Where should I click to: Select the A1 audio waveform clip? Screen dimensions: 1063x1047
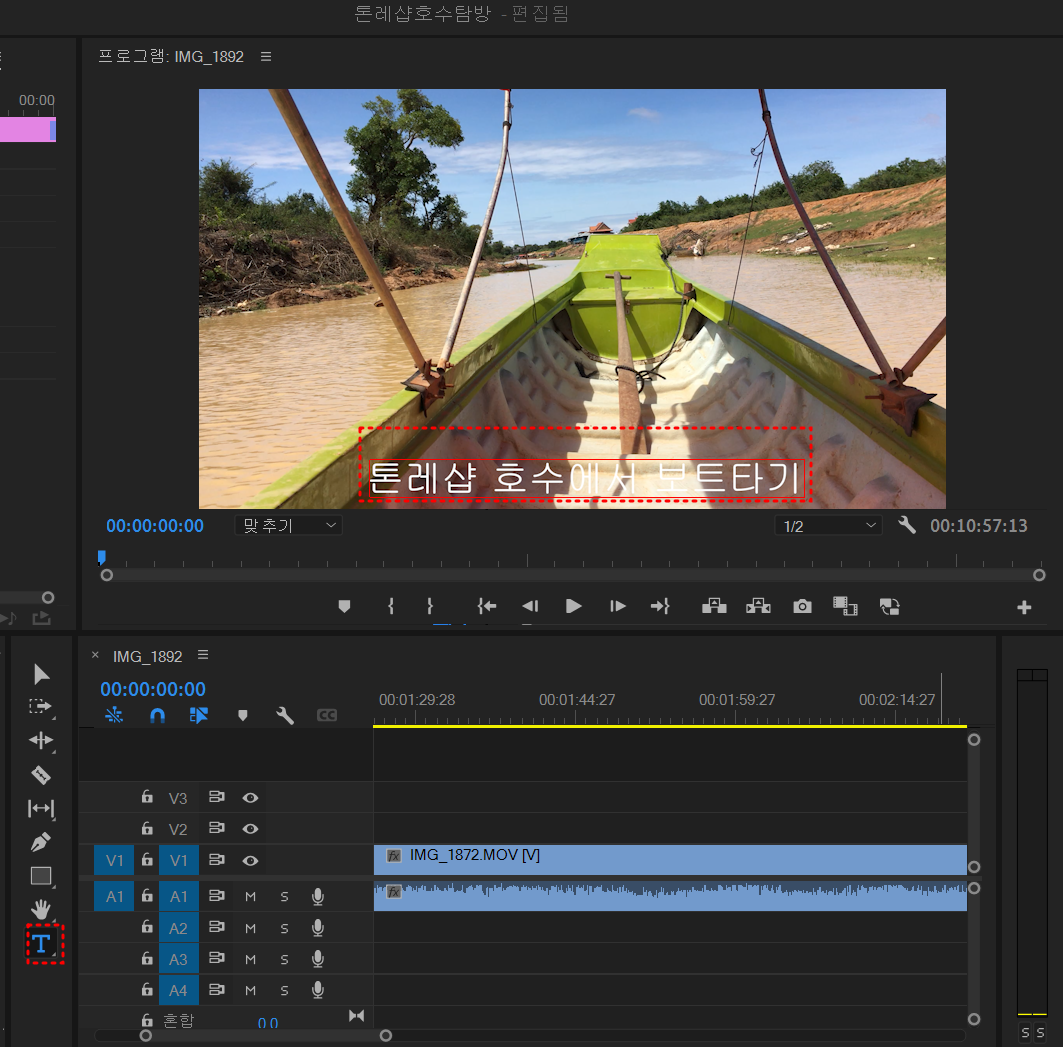(x=670, y=896)
